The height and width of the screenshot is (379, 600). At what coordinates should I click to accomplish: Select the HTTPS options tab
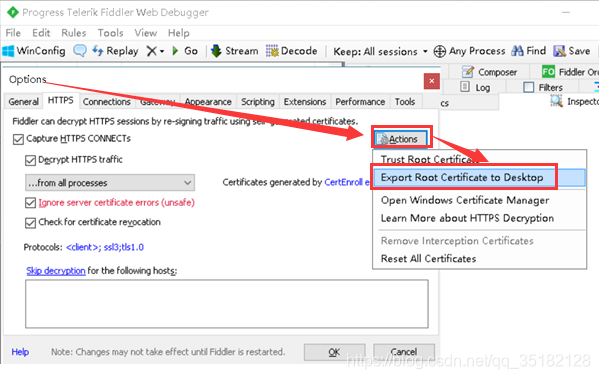tap(60, 101)
